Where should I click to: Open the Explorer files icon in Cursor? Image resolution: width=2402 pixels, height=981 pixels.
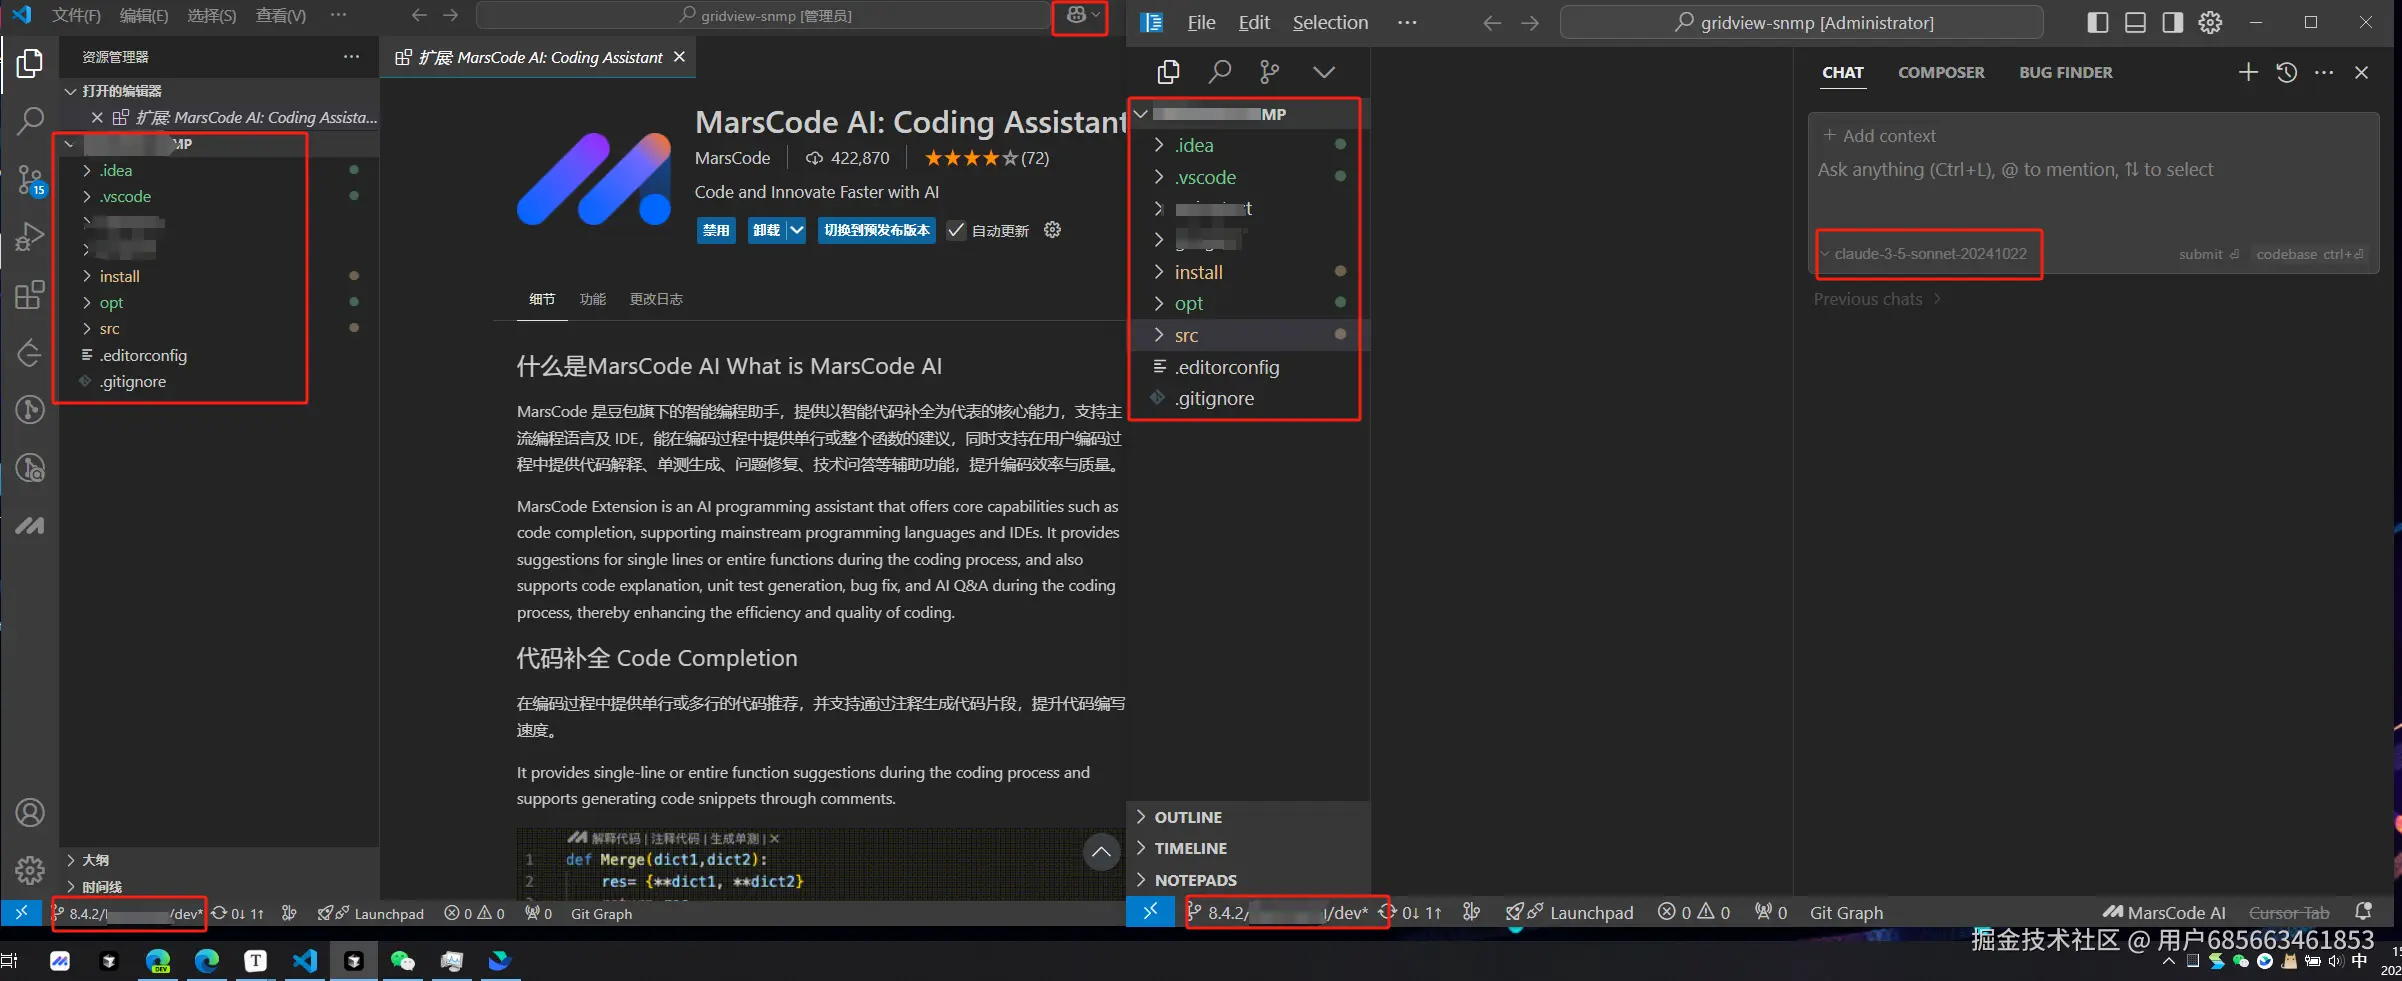point(1168,72)
